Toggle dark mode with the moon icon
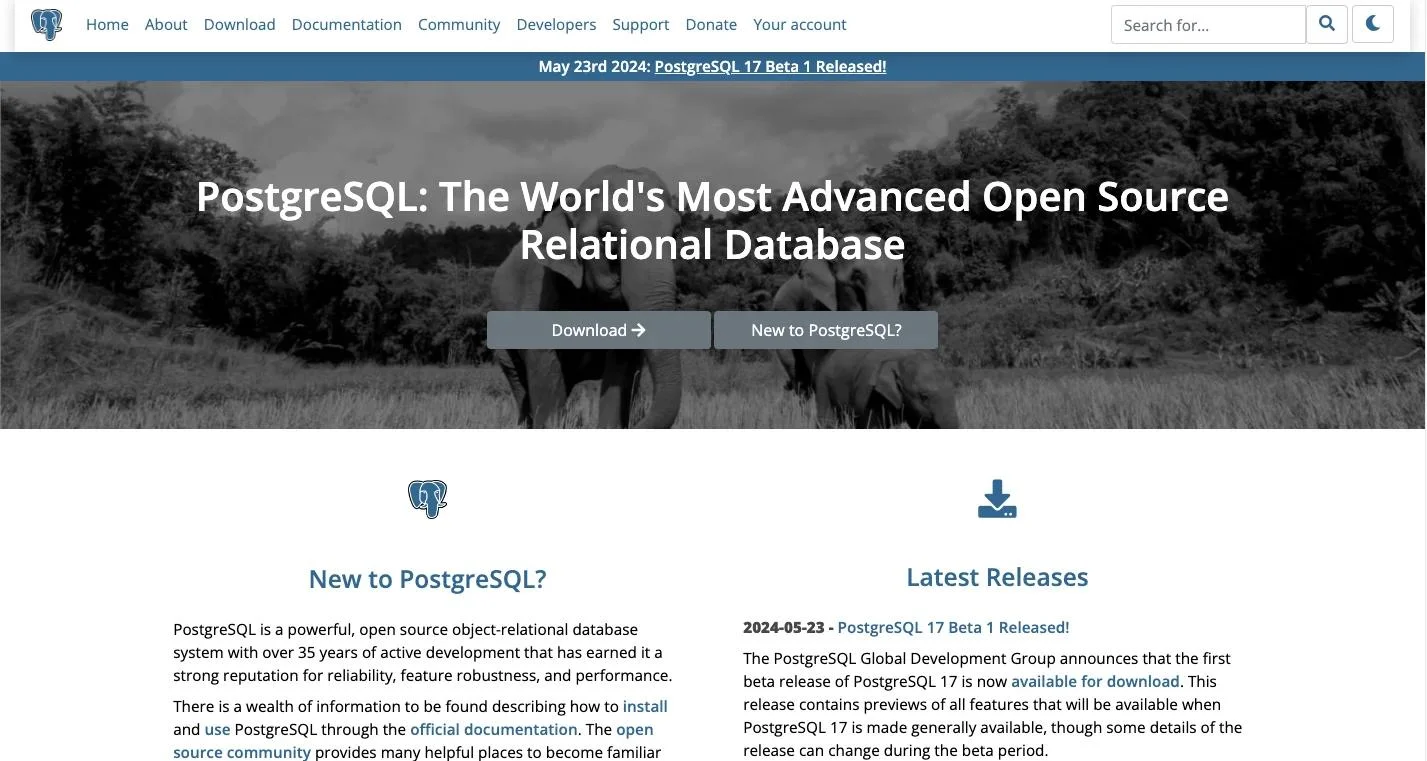Image resolution: width=1427 pixels, height=761 pixels. point(1373,24)
